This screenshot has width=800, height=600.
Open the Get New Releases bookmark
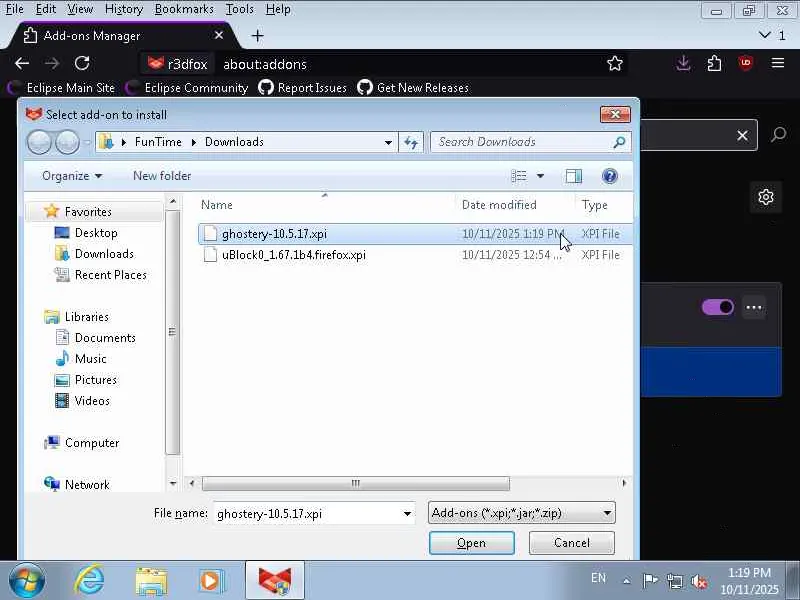(x=413, y=88)
